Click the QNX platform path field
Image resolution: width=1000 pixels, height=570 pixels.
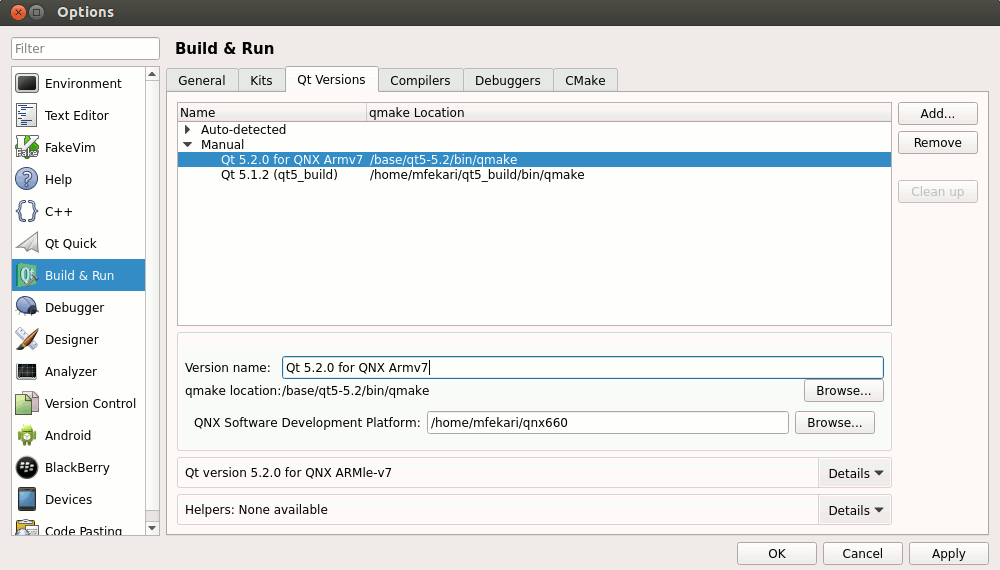click(x=608, y=423)
